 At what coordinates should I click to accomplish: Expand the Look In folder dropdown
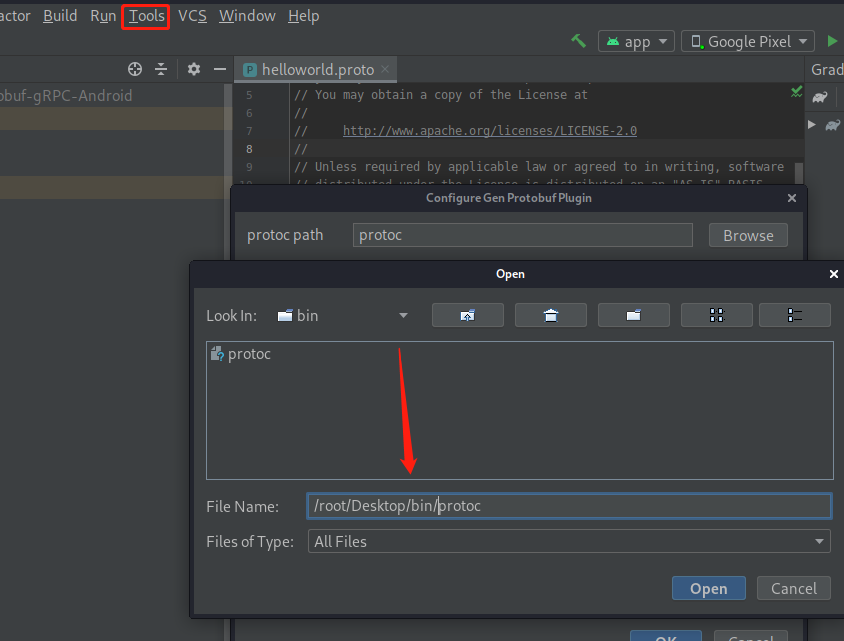[403, 315]
